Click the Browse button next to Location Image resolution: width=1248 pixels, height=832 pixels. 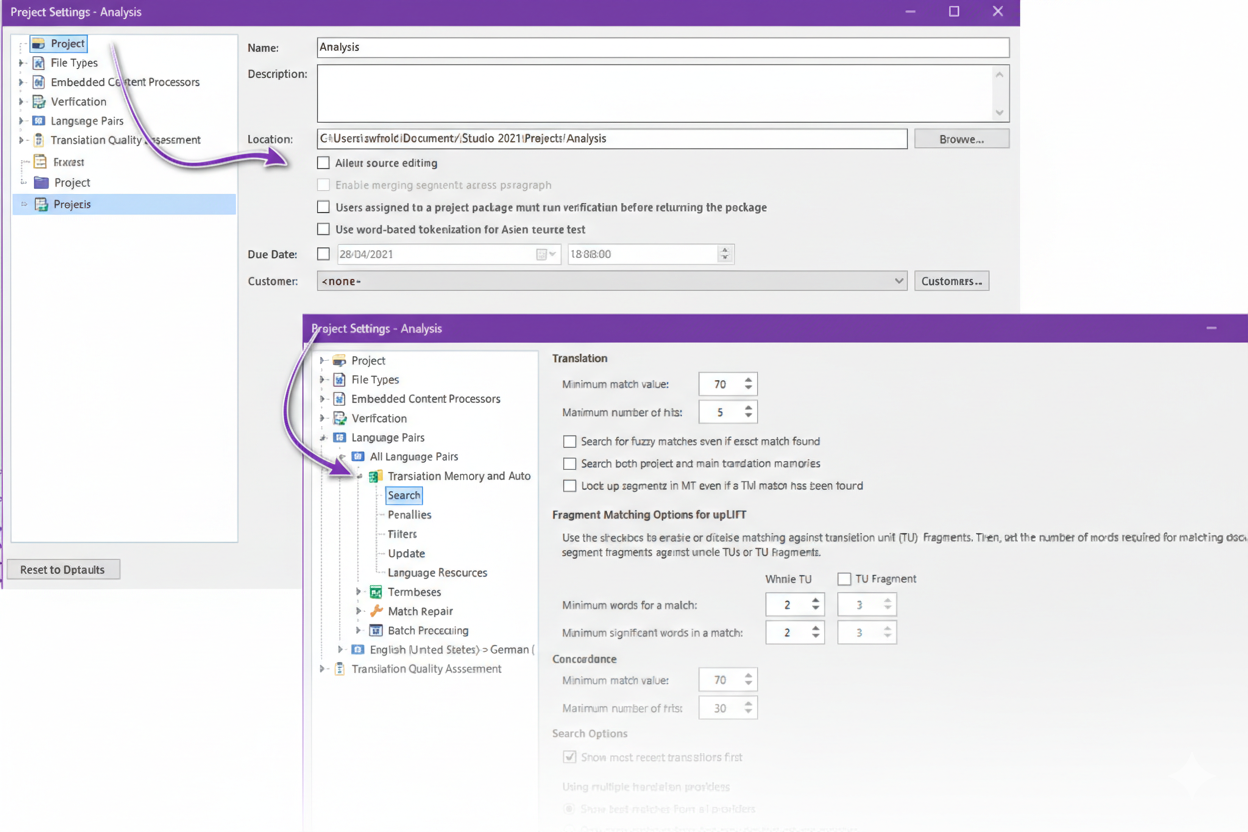pyautogui.click(x=961, y=139)
